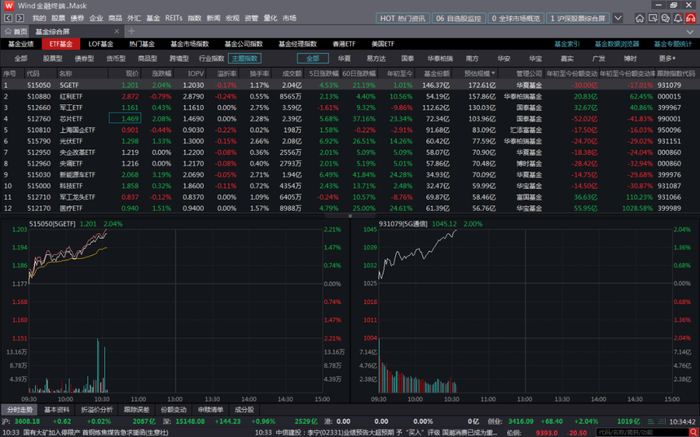The width and height of the screenshot is (700, 437).
Task: Switch to the LOF基金 tab
Action: click(101, 44)
